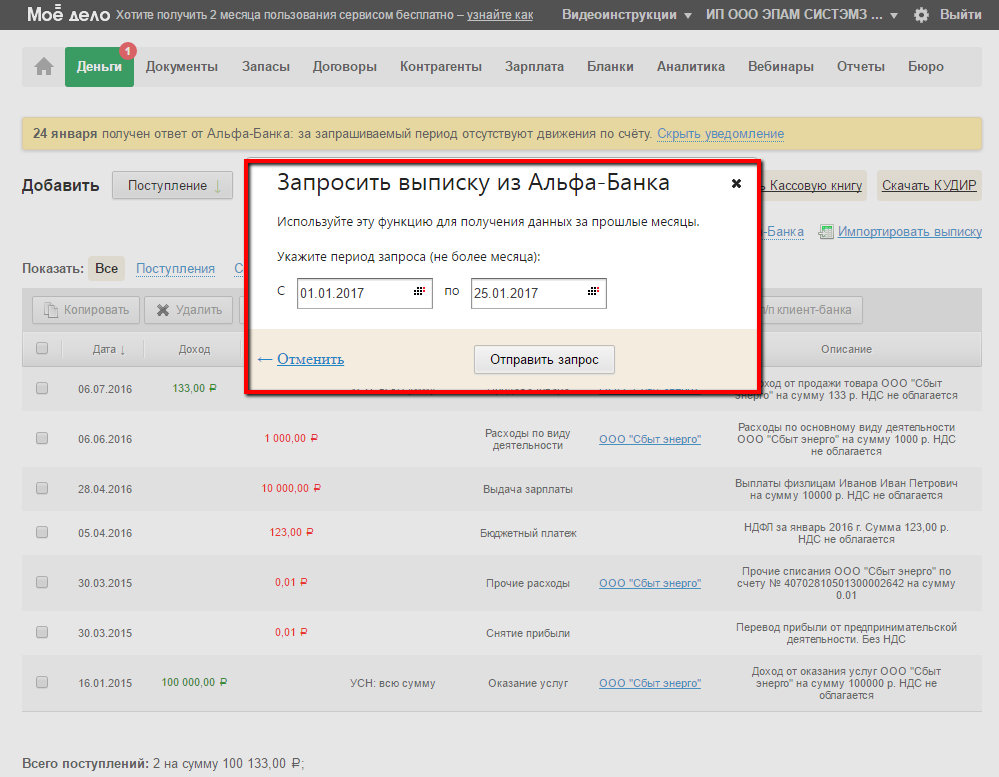
Task: Open the Документы menu section
Action: [181, 67]
